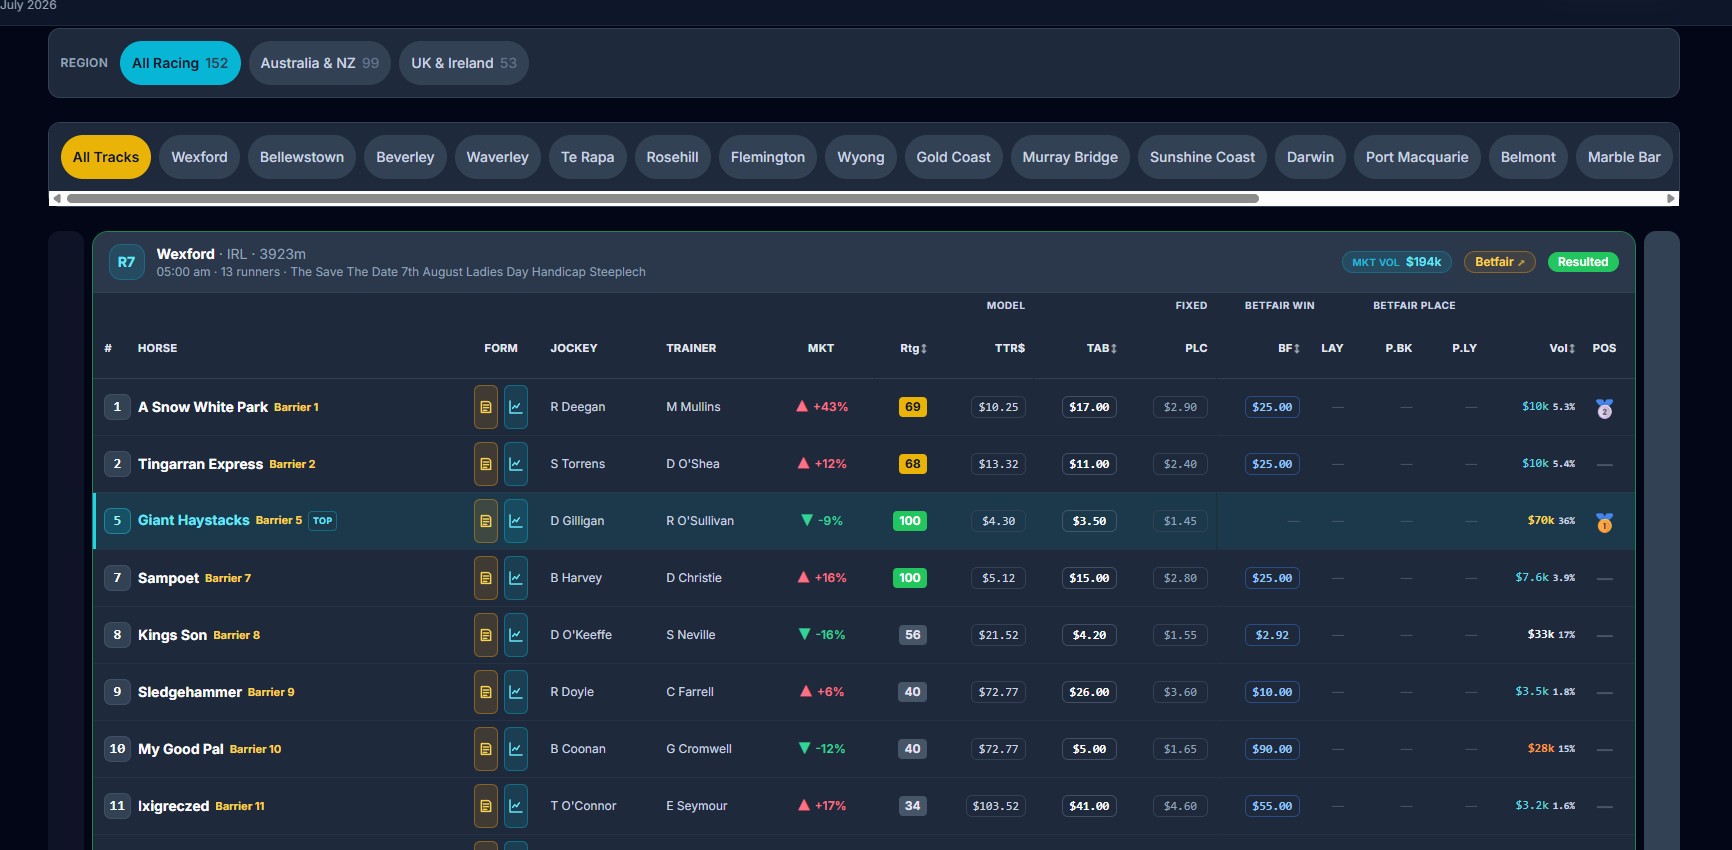Click the scrollbar left arrow under track tabs
Screen dimensions: 1732x850
tap(57, 198)
